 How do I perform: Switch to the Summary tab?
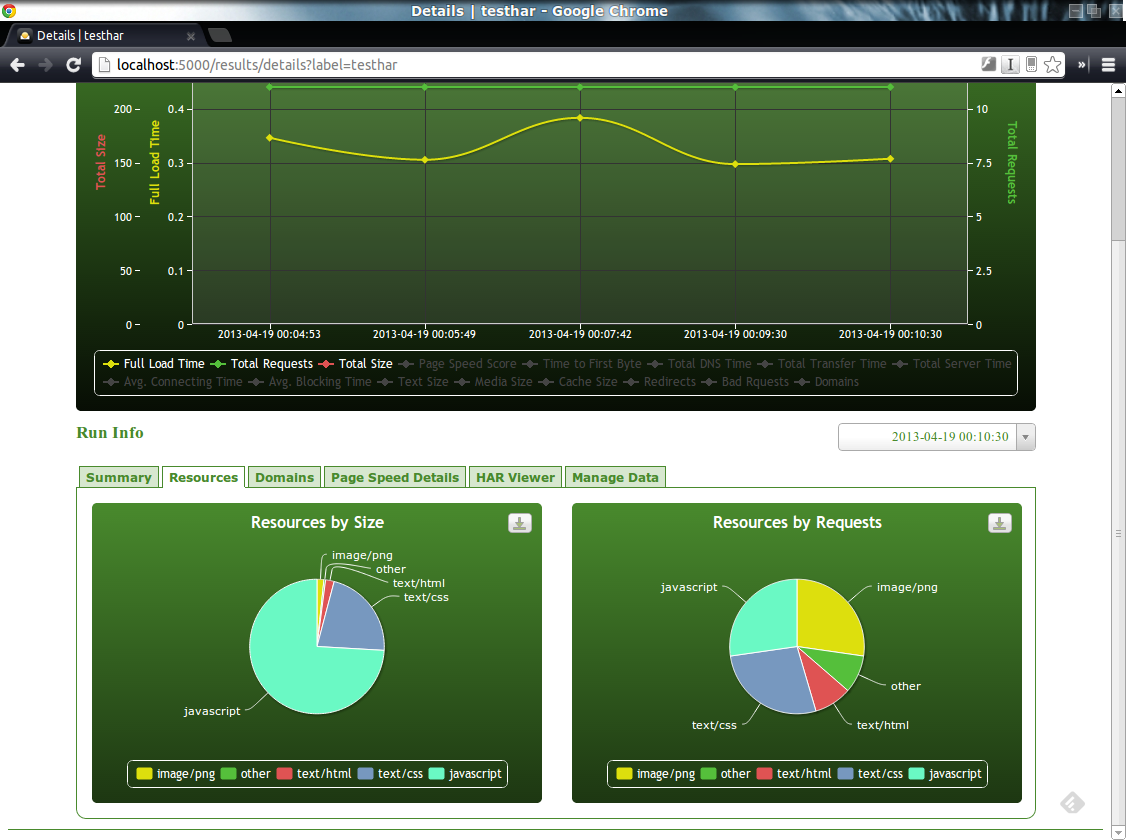click(x=118, y=477)
